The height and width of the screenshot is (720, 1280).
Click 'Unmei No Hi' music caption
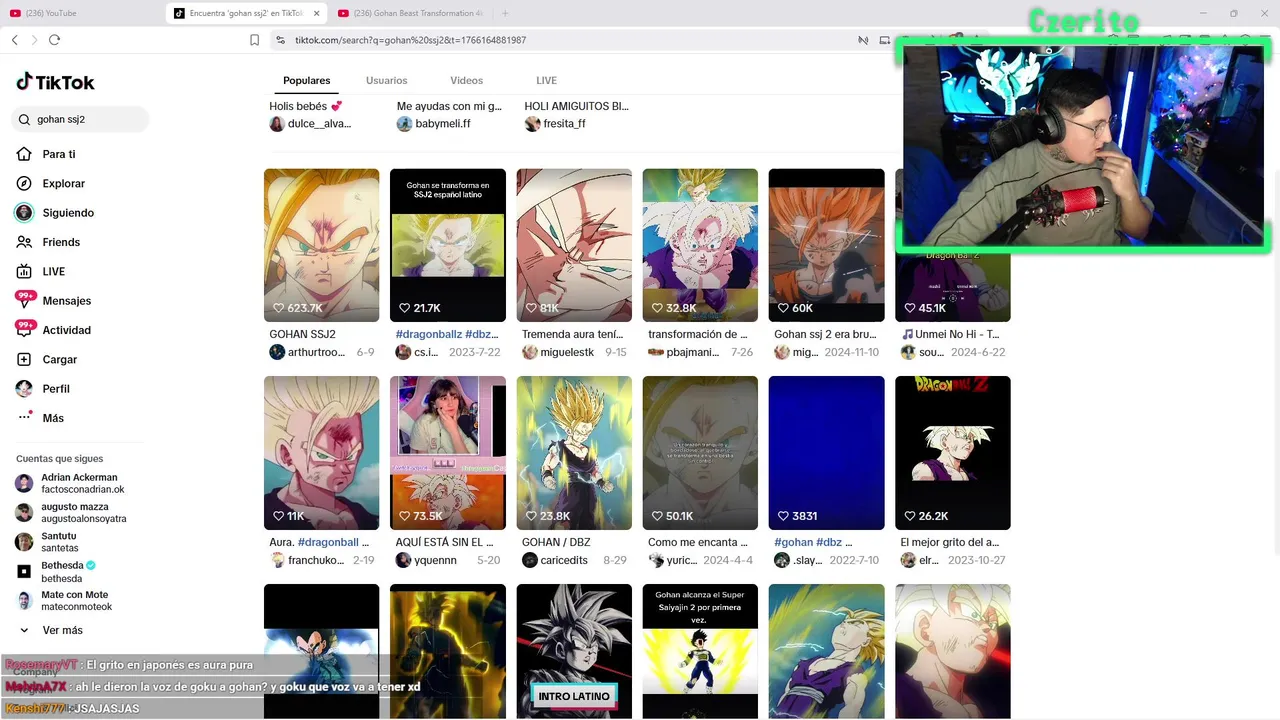pos(950,334)
